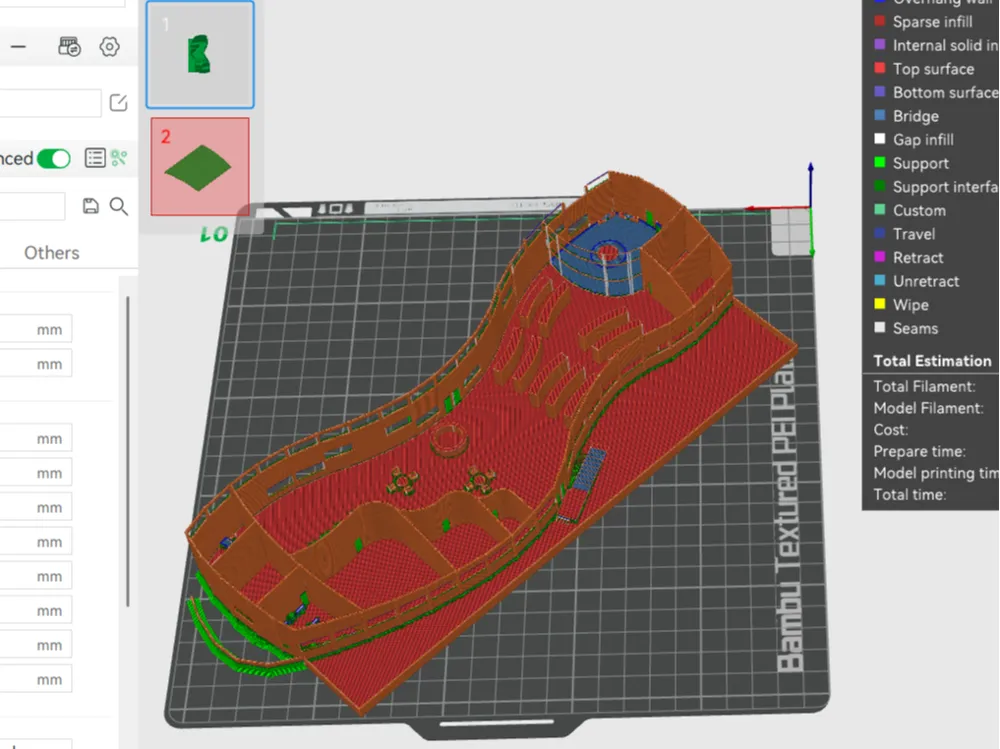Click the Top surface color swatch
Screen dimensions: 1000x749
pyautogui.click(x=880, y=68)
